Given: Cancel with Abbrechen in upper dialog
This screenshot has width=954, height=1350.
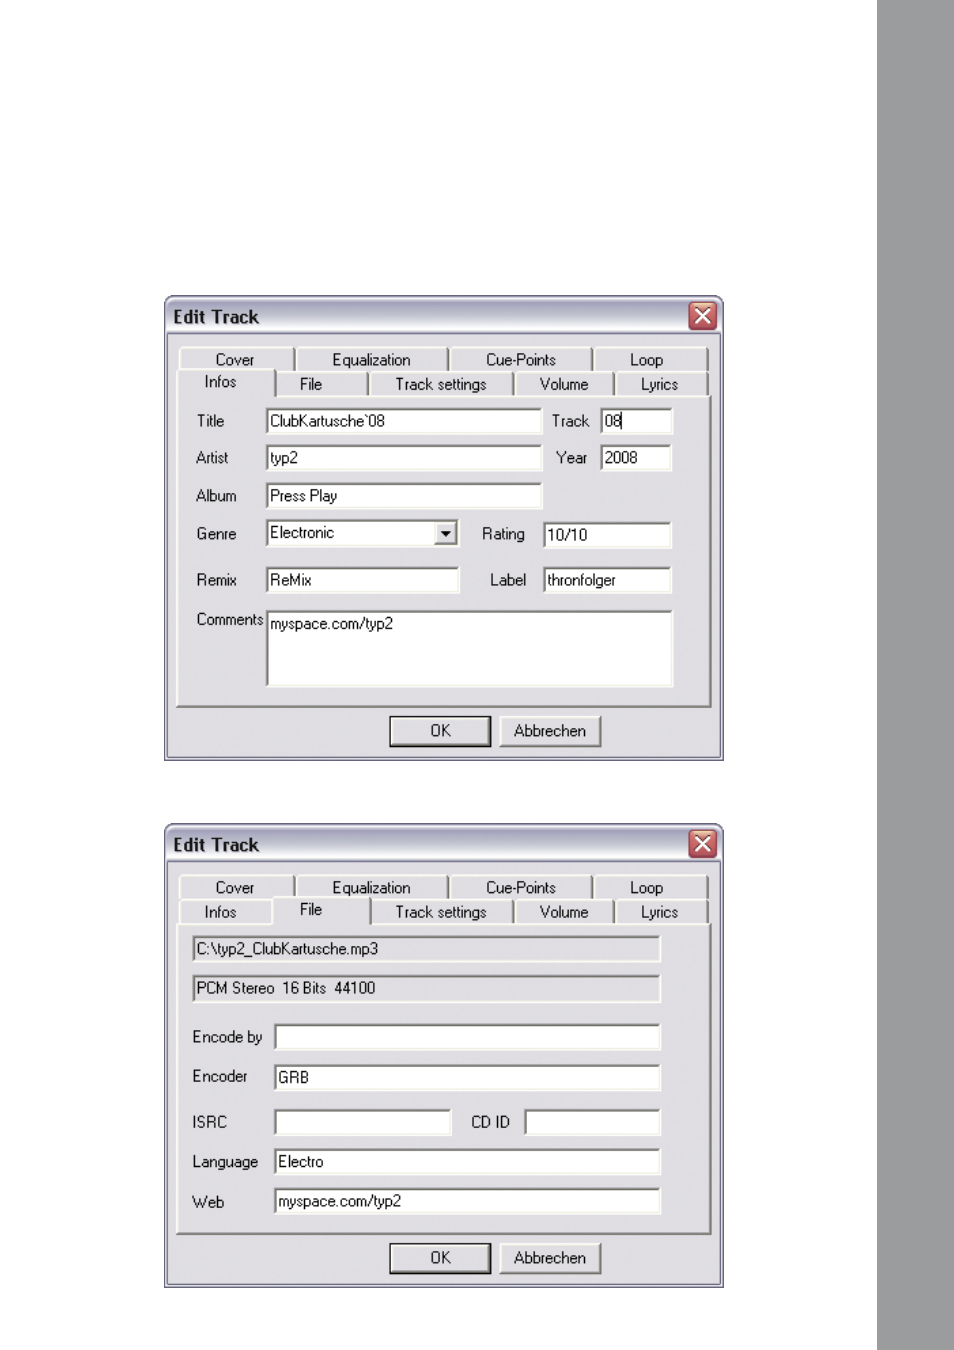Looking at the screenshot, I should pyautogui.click(x=550, y=731).
